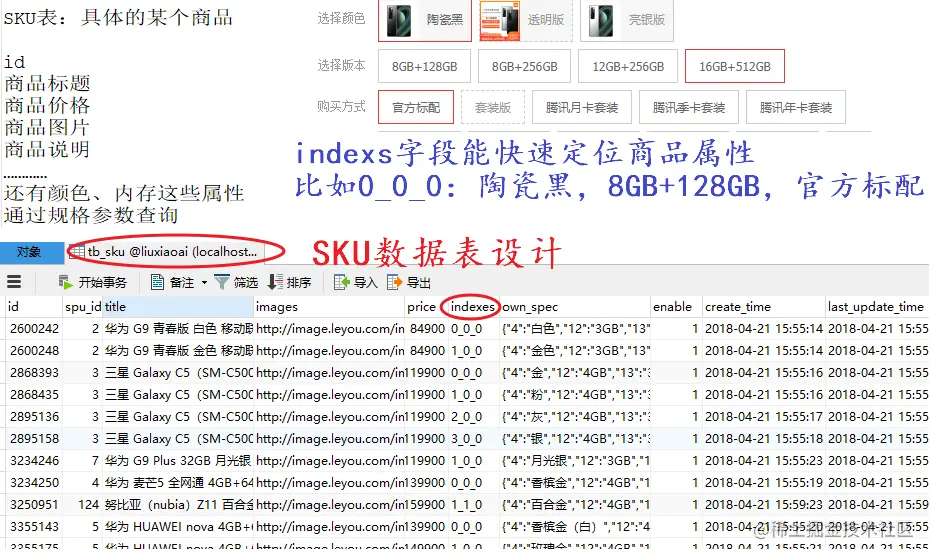Image resolution: width=931 pixels, height=557 pixels.
Task: Click the 排序 sort icon
Action: (x=275, y=283)
